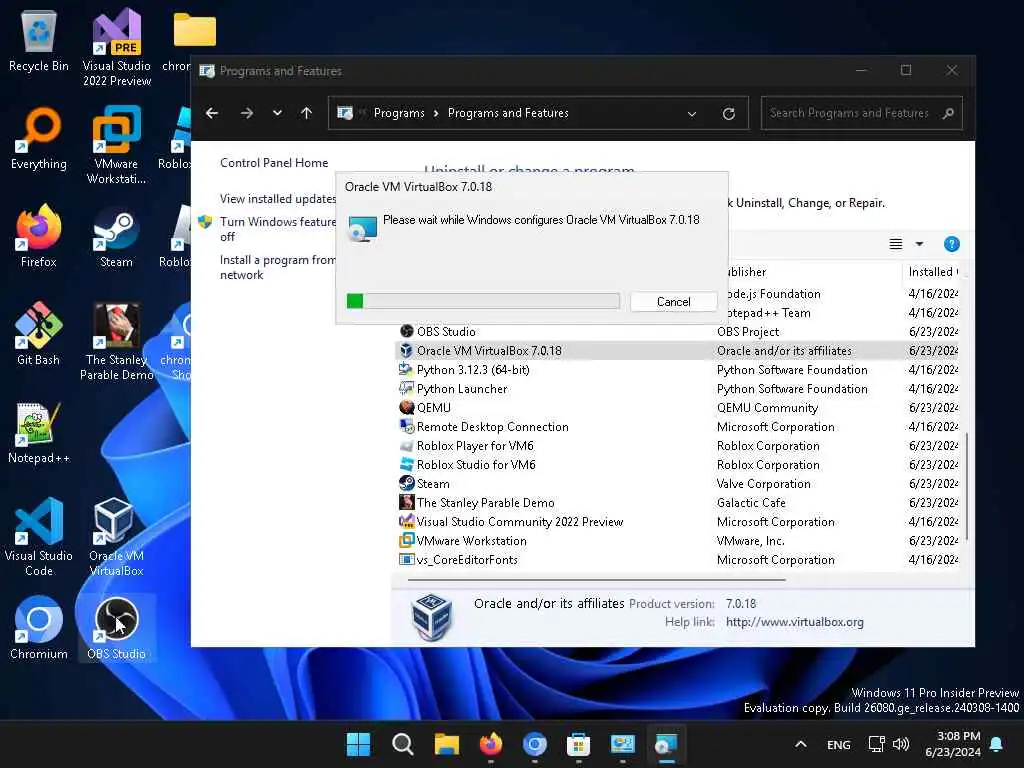The image size is (1024, 768).
Task: Launch Chromium from the desktop
Action: click(39, 628)
